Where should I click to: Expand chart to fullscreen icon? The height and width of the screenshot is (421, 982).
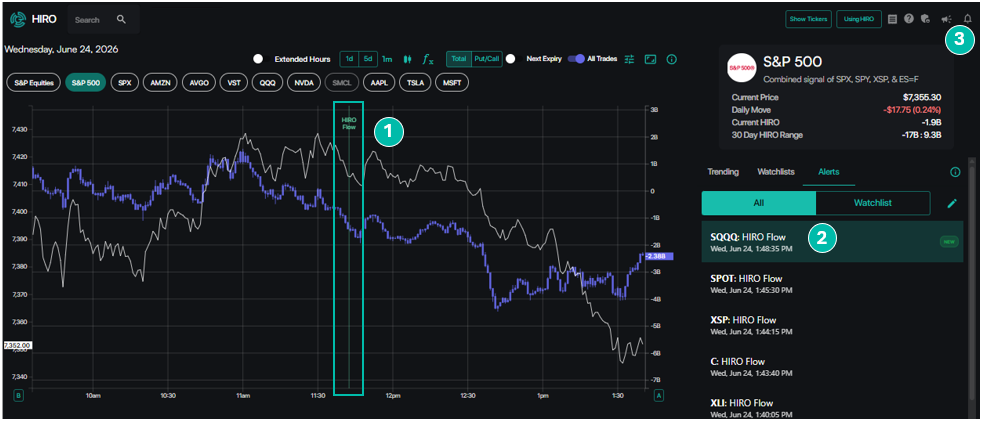point(651,59)
